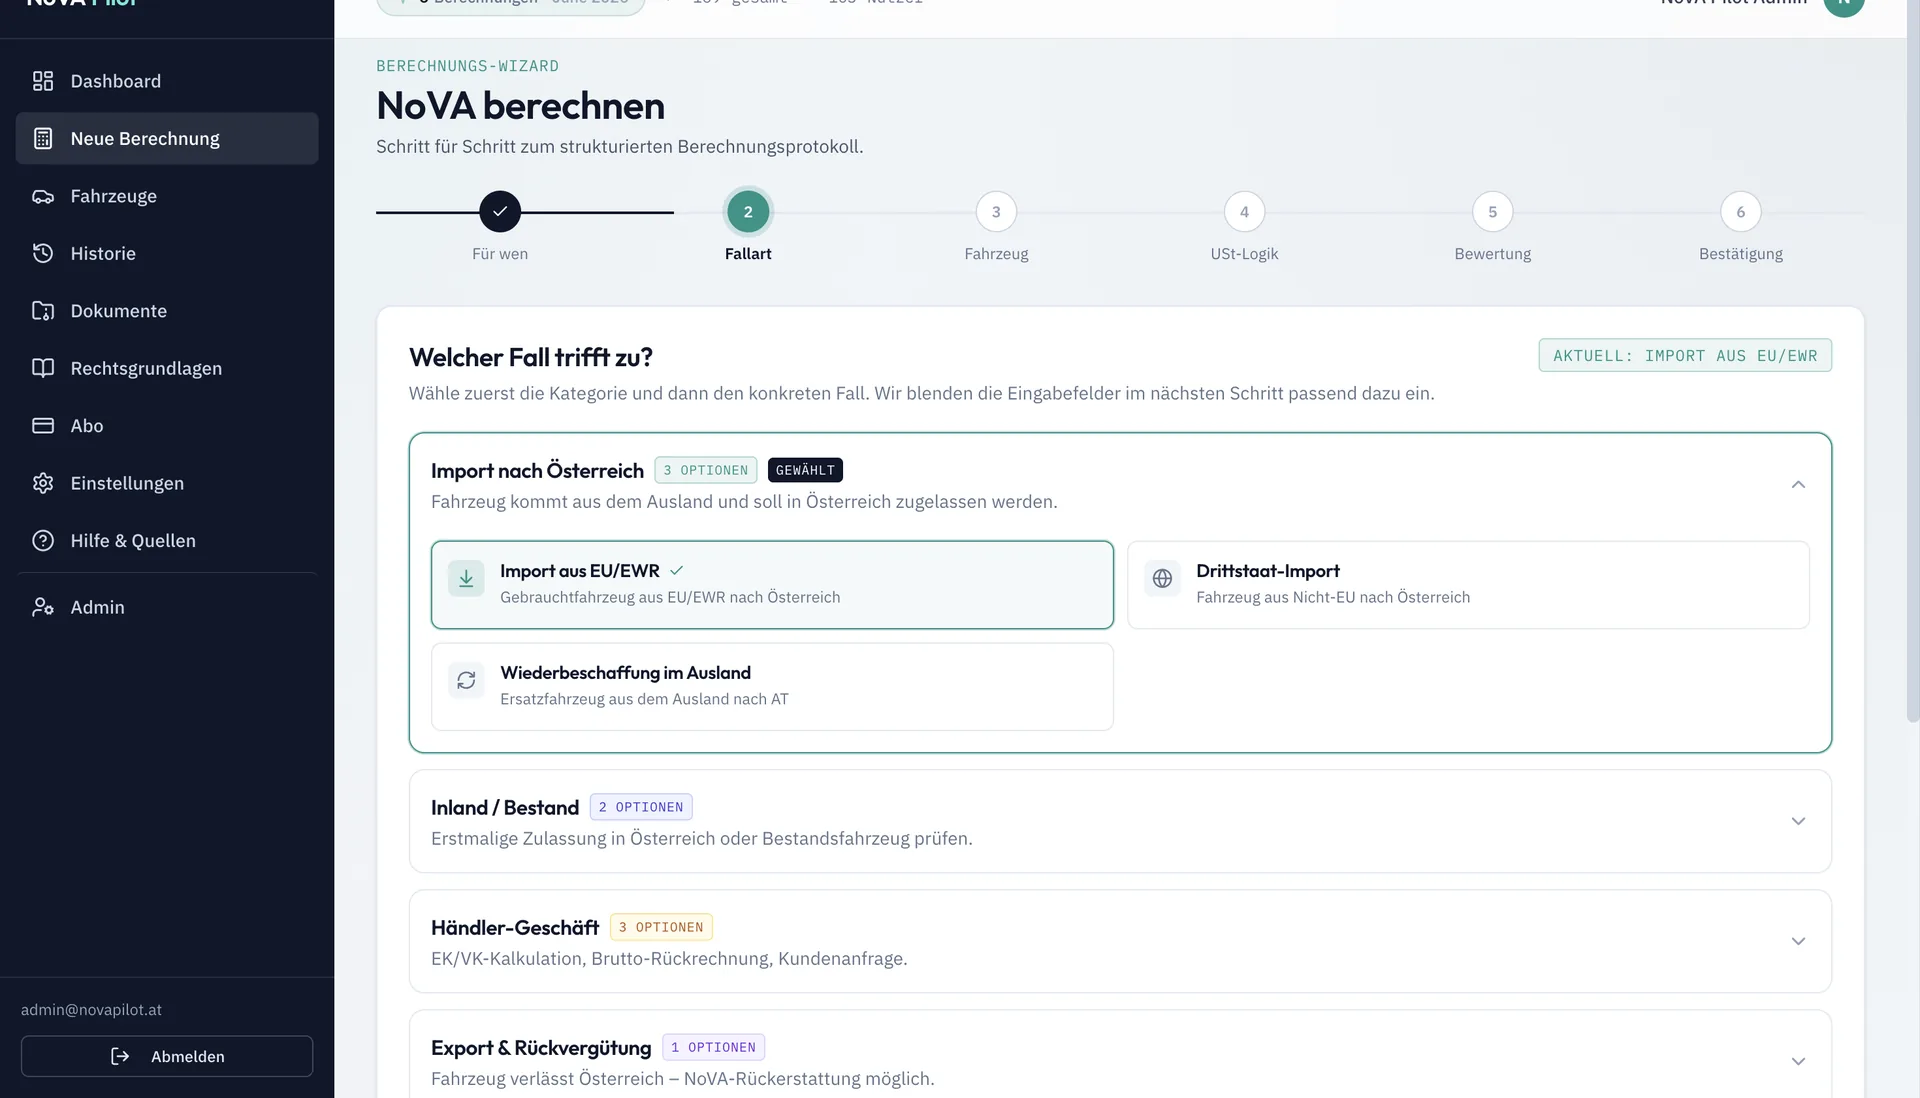Click the Abmelden logout button
This screenshot has width=1920, height=1098.
coord(167,1056)
